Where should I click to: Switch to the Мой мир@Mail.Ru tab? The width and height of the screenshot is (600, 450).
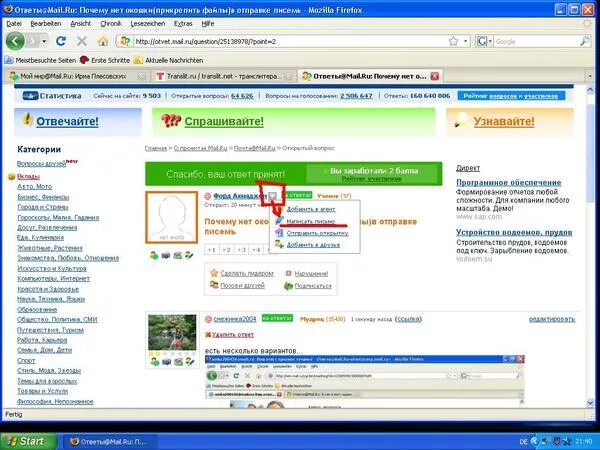coord(73,76)
